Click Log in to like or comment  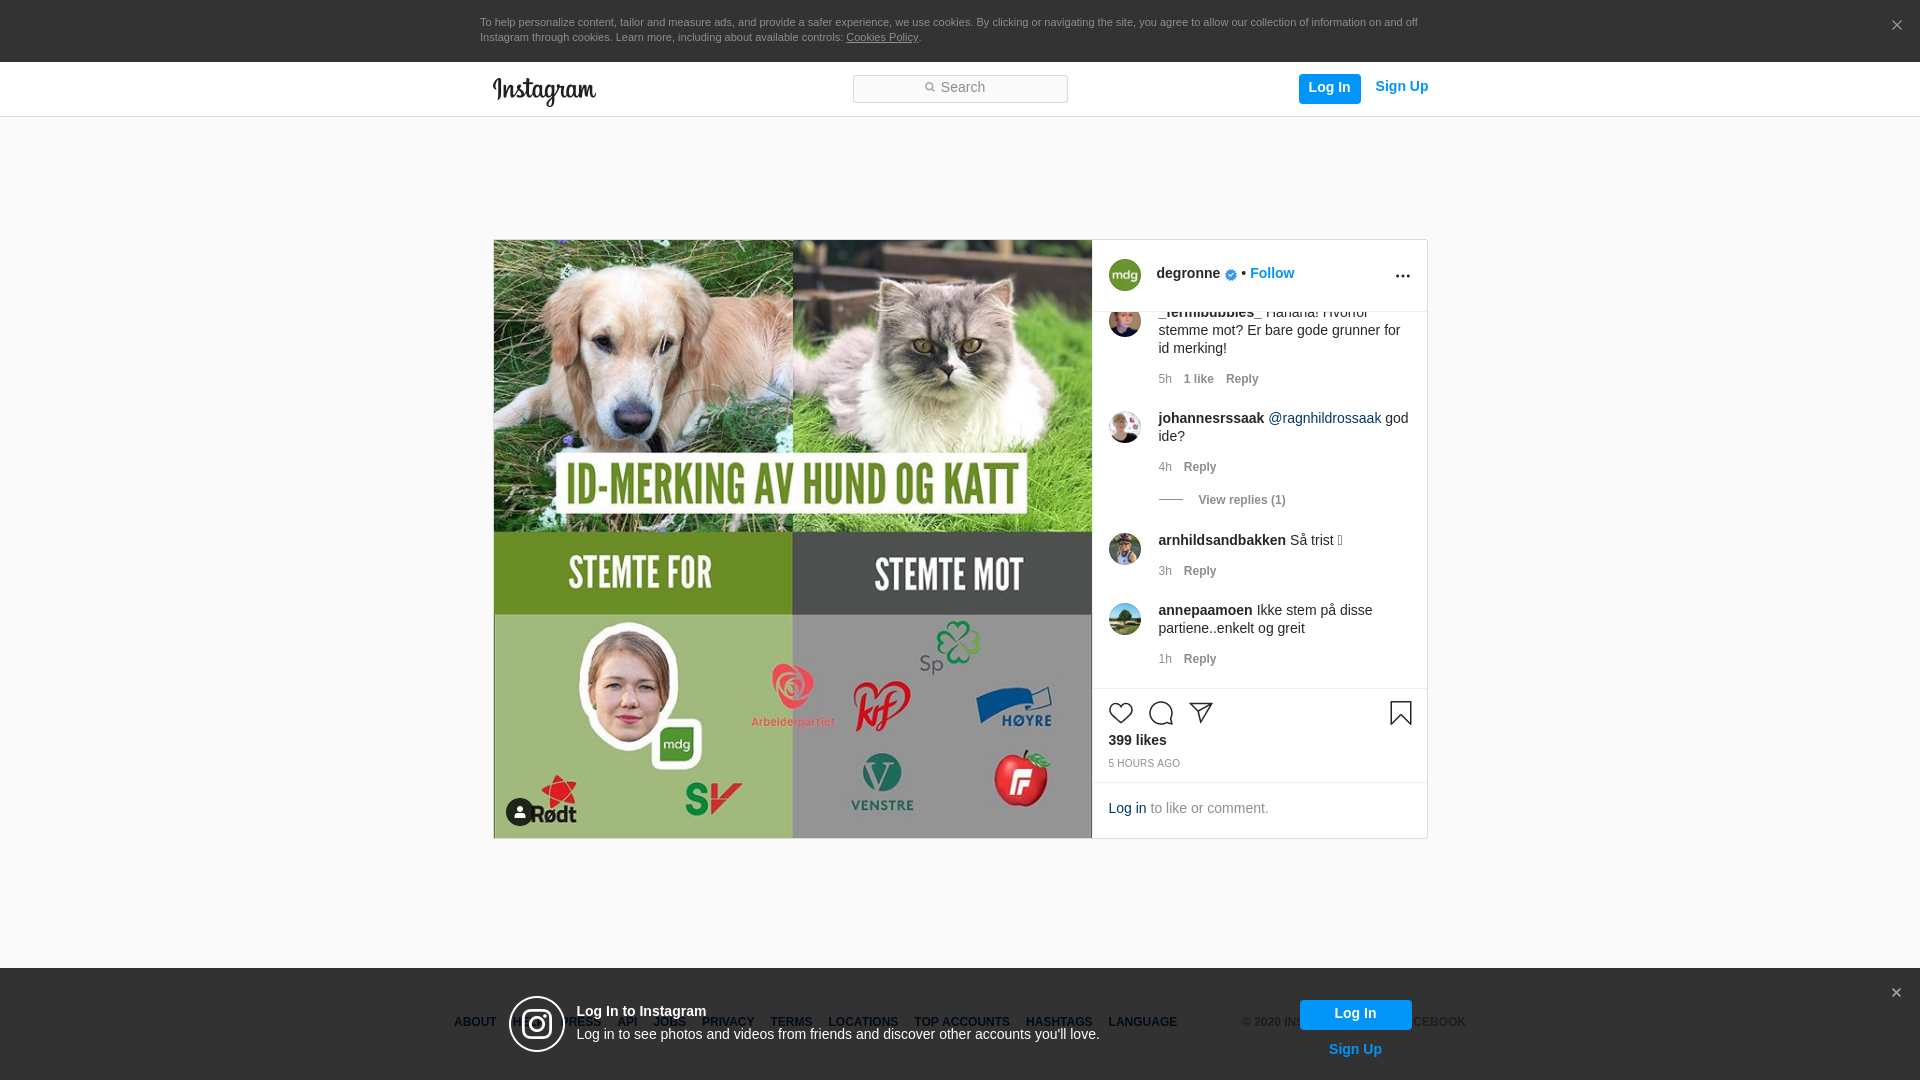1127,809
